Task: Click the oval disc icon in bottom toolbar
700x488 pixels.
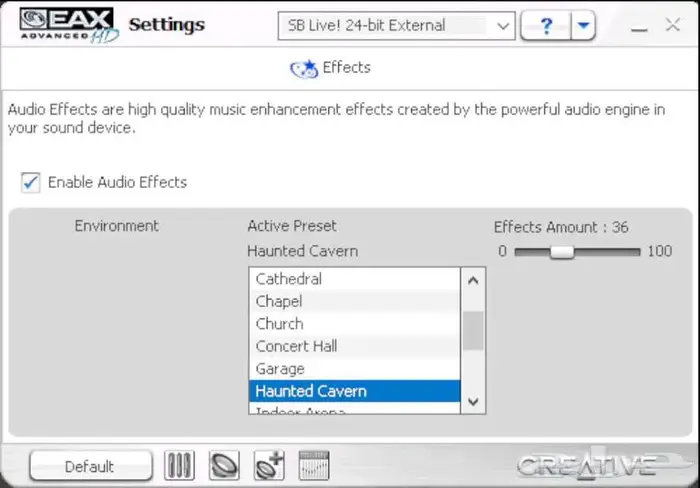Action: coord(224,466)
